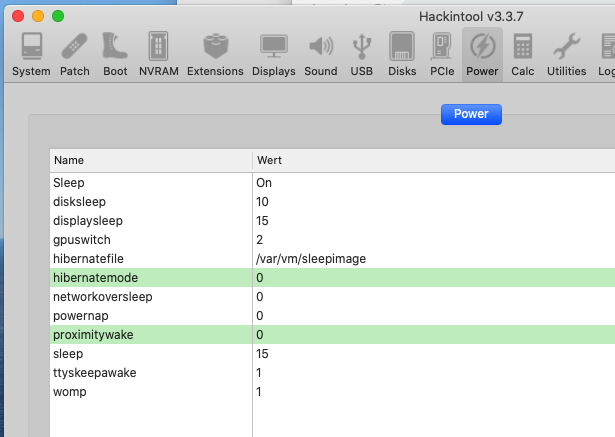Select the hibernatemode row

pyautogui.click(x=95, y=278)
